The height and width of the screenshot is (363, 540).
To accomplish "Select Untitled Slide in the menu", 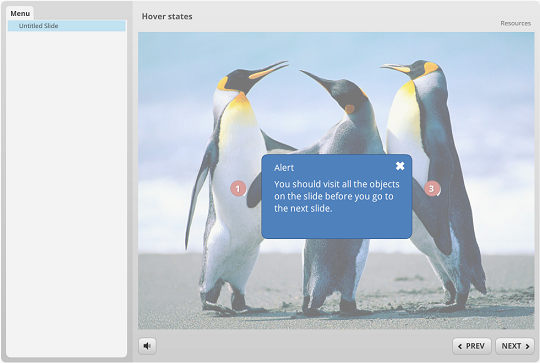I will coord(67,26).
